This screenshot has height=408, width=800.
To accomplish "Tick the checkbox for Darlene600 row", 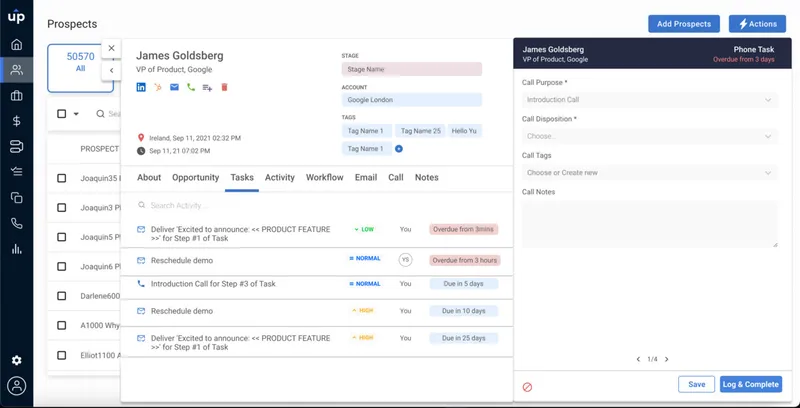I will (x=62, y=296).
